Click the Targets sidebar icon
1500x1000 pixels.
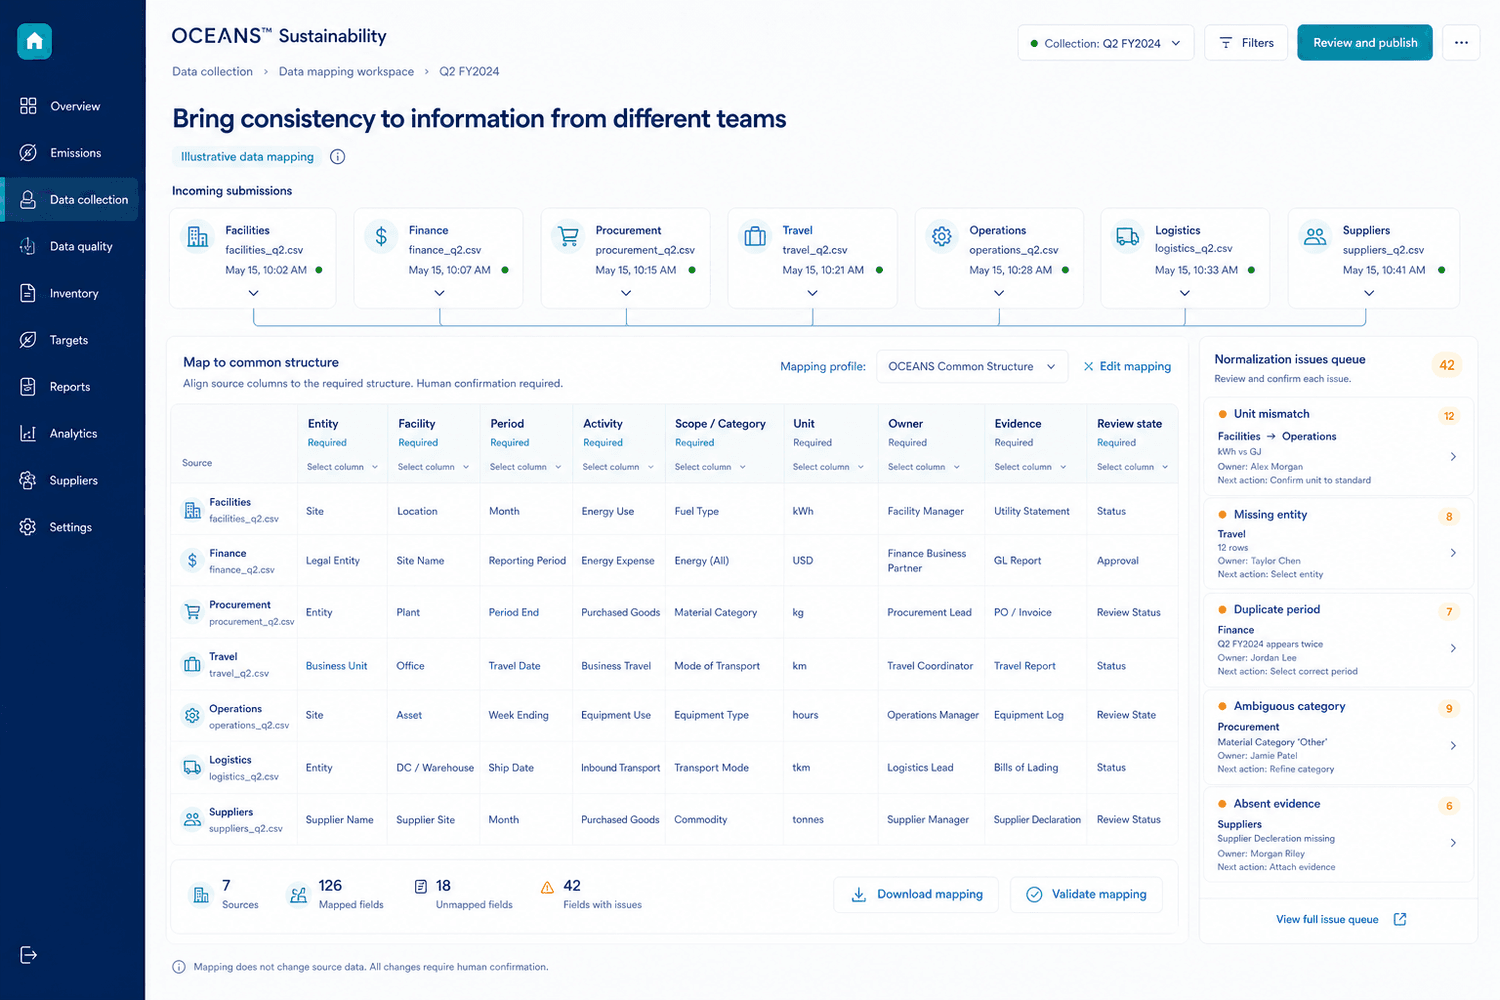28,340
